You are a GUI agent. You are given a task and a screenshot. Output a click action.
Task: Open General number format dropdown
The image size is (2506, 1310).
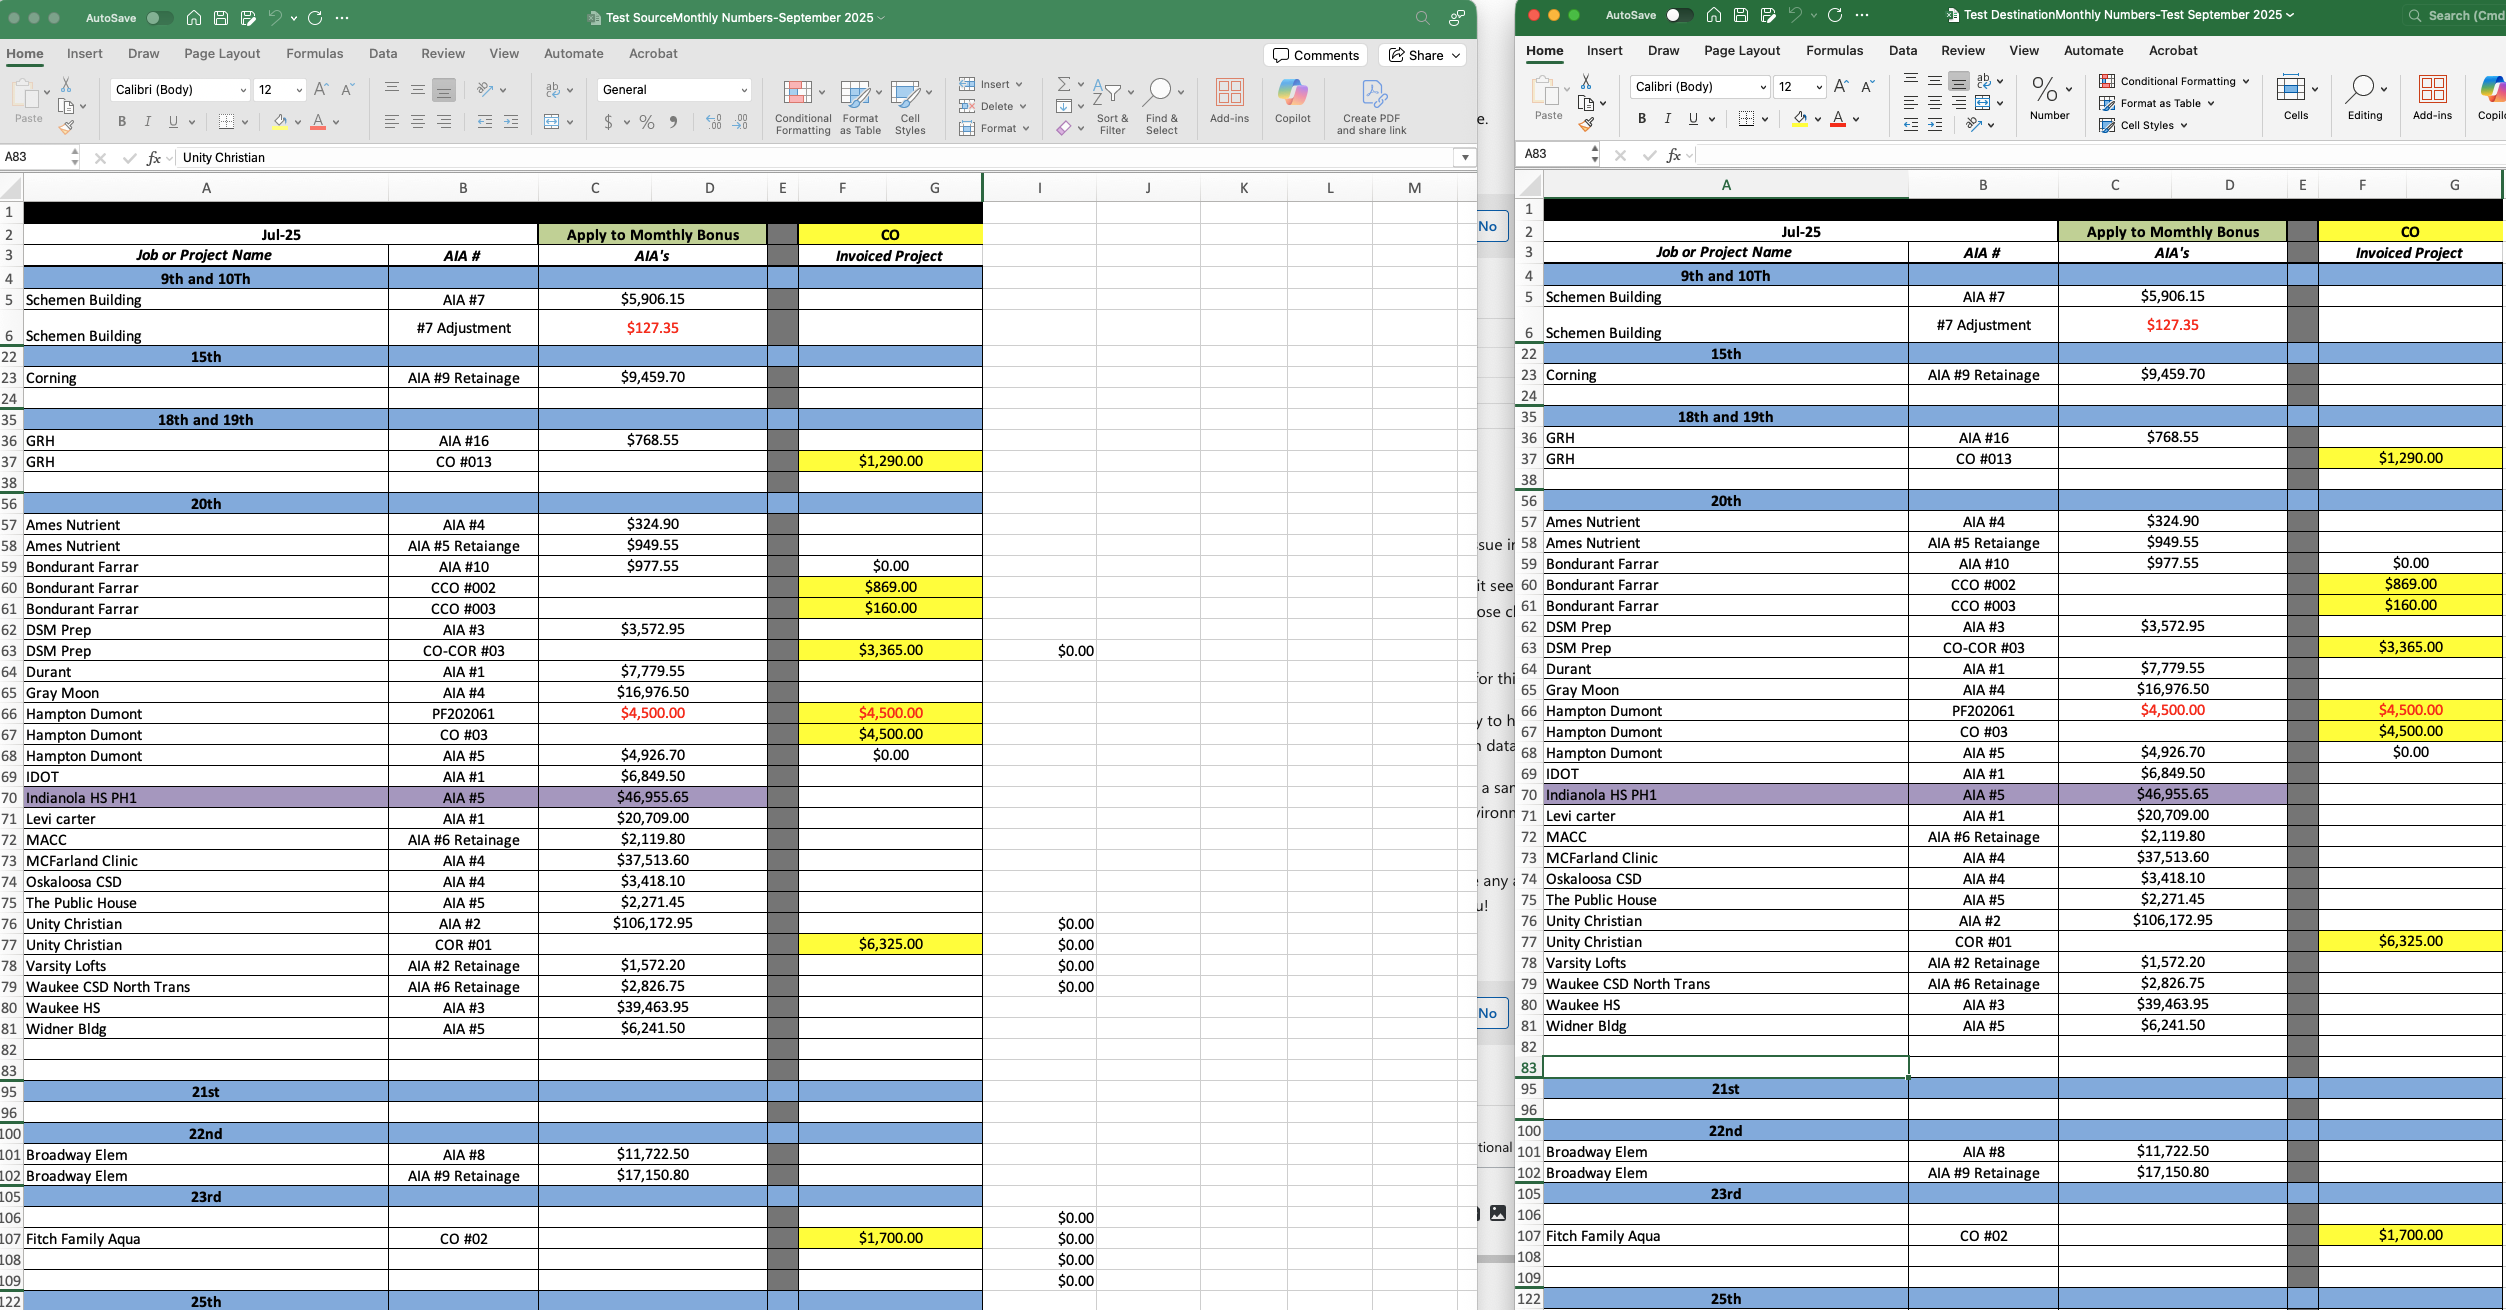(744, 90)
